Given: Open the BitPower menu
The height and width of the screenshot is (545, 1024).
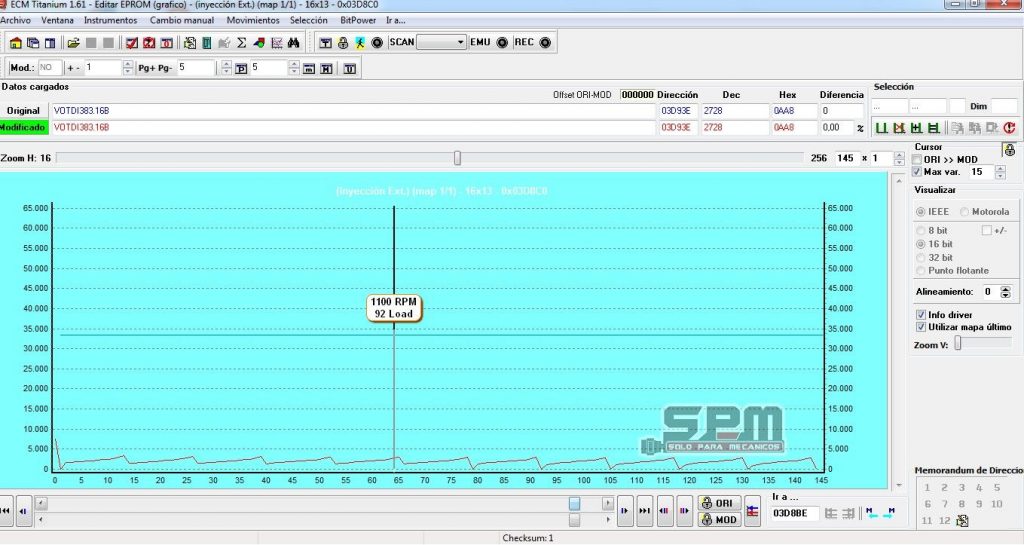Looking at the screenshot, I should click(358, 20).
